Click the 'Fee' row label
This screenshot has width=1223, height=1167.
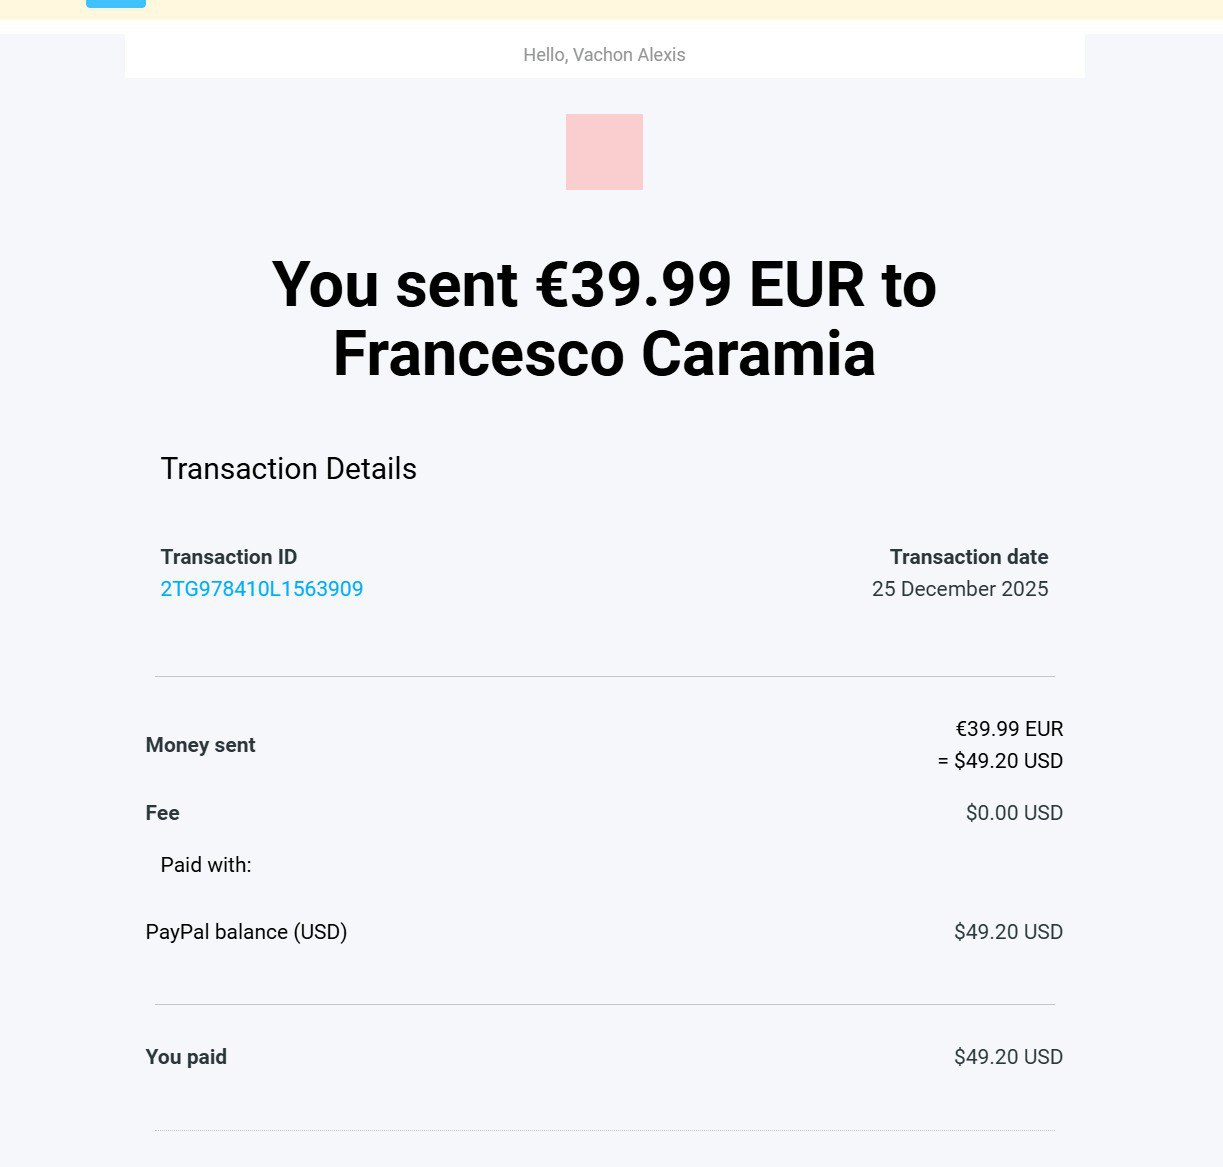click(x=162, y=813)
